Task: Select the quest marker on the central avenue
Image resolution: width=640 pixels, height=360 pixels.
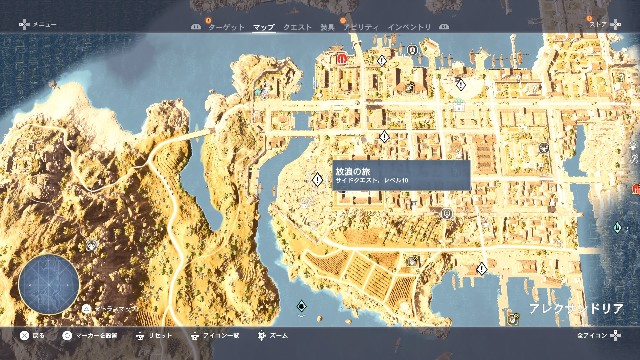Action: (x=384, y=136)
